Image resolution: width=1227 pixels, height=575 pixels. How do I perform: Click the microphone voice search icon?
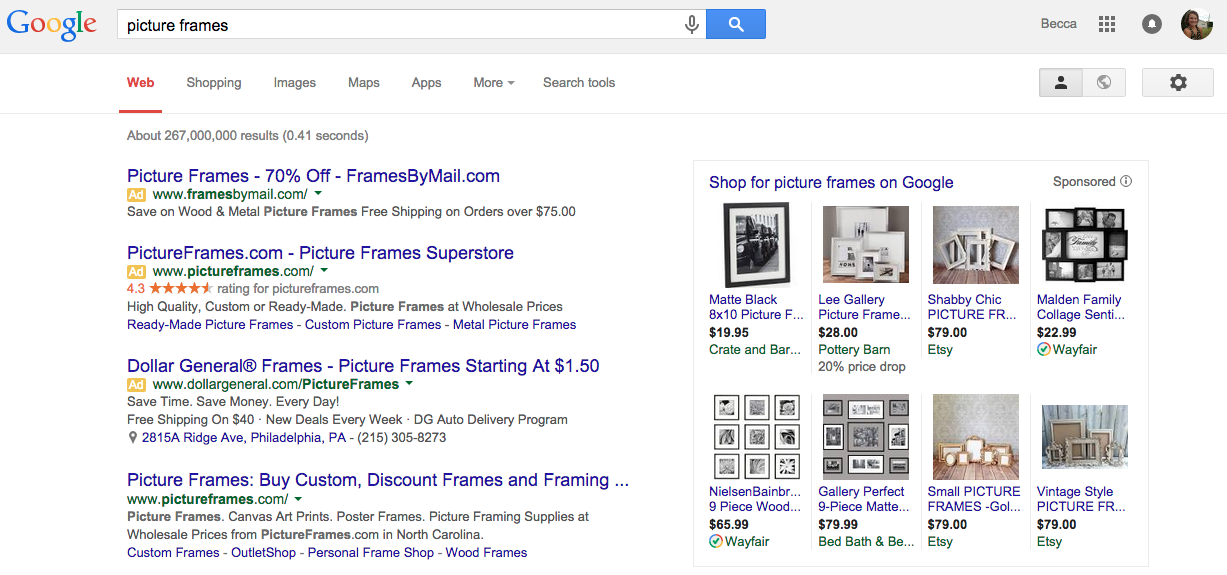tap(691, 25)
